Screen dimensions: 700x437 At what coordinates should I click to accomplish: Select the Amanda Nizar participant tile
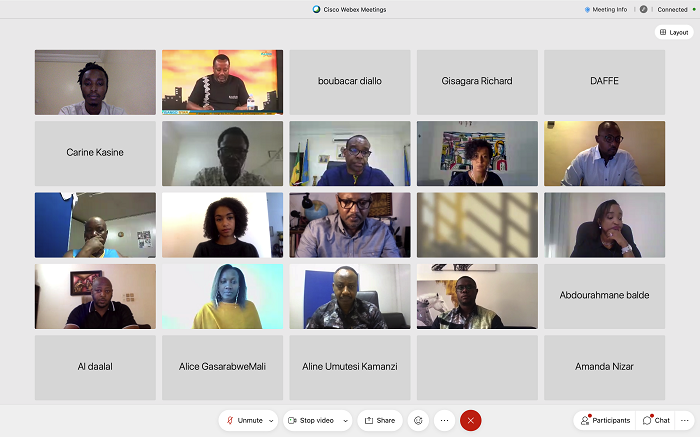click(604, 367)
